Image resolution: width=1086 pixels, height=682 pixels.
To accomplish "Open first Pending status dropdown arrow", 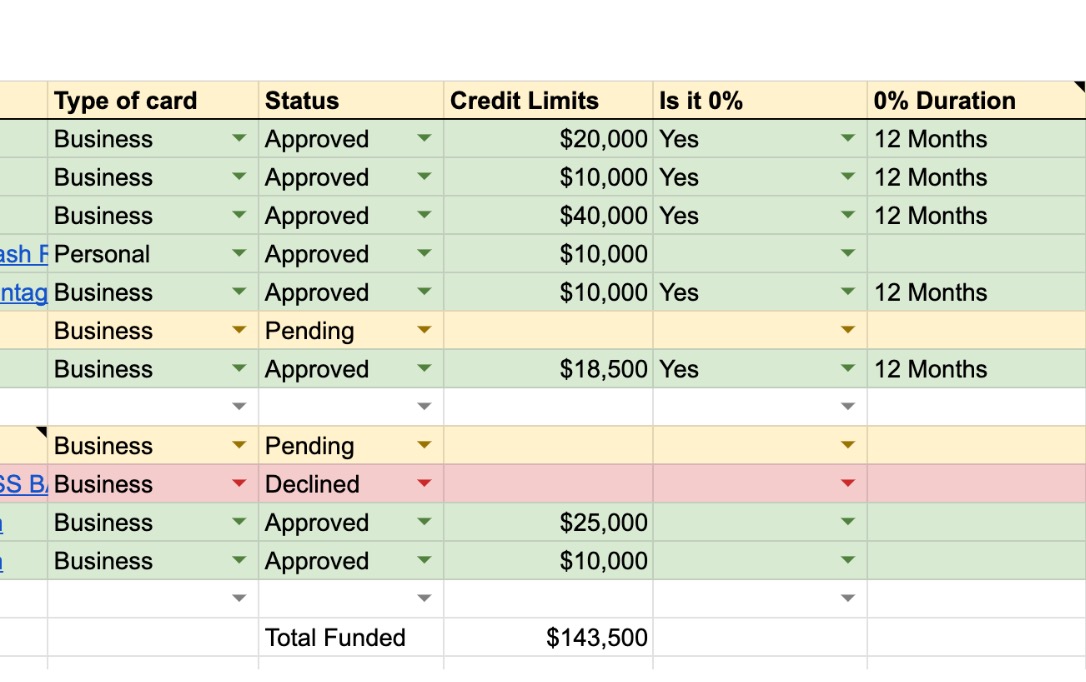I will [424, 331].
